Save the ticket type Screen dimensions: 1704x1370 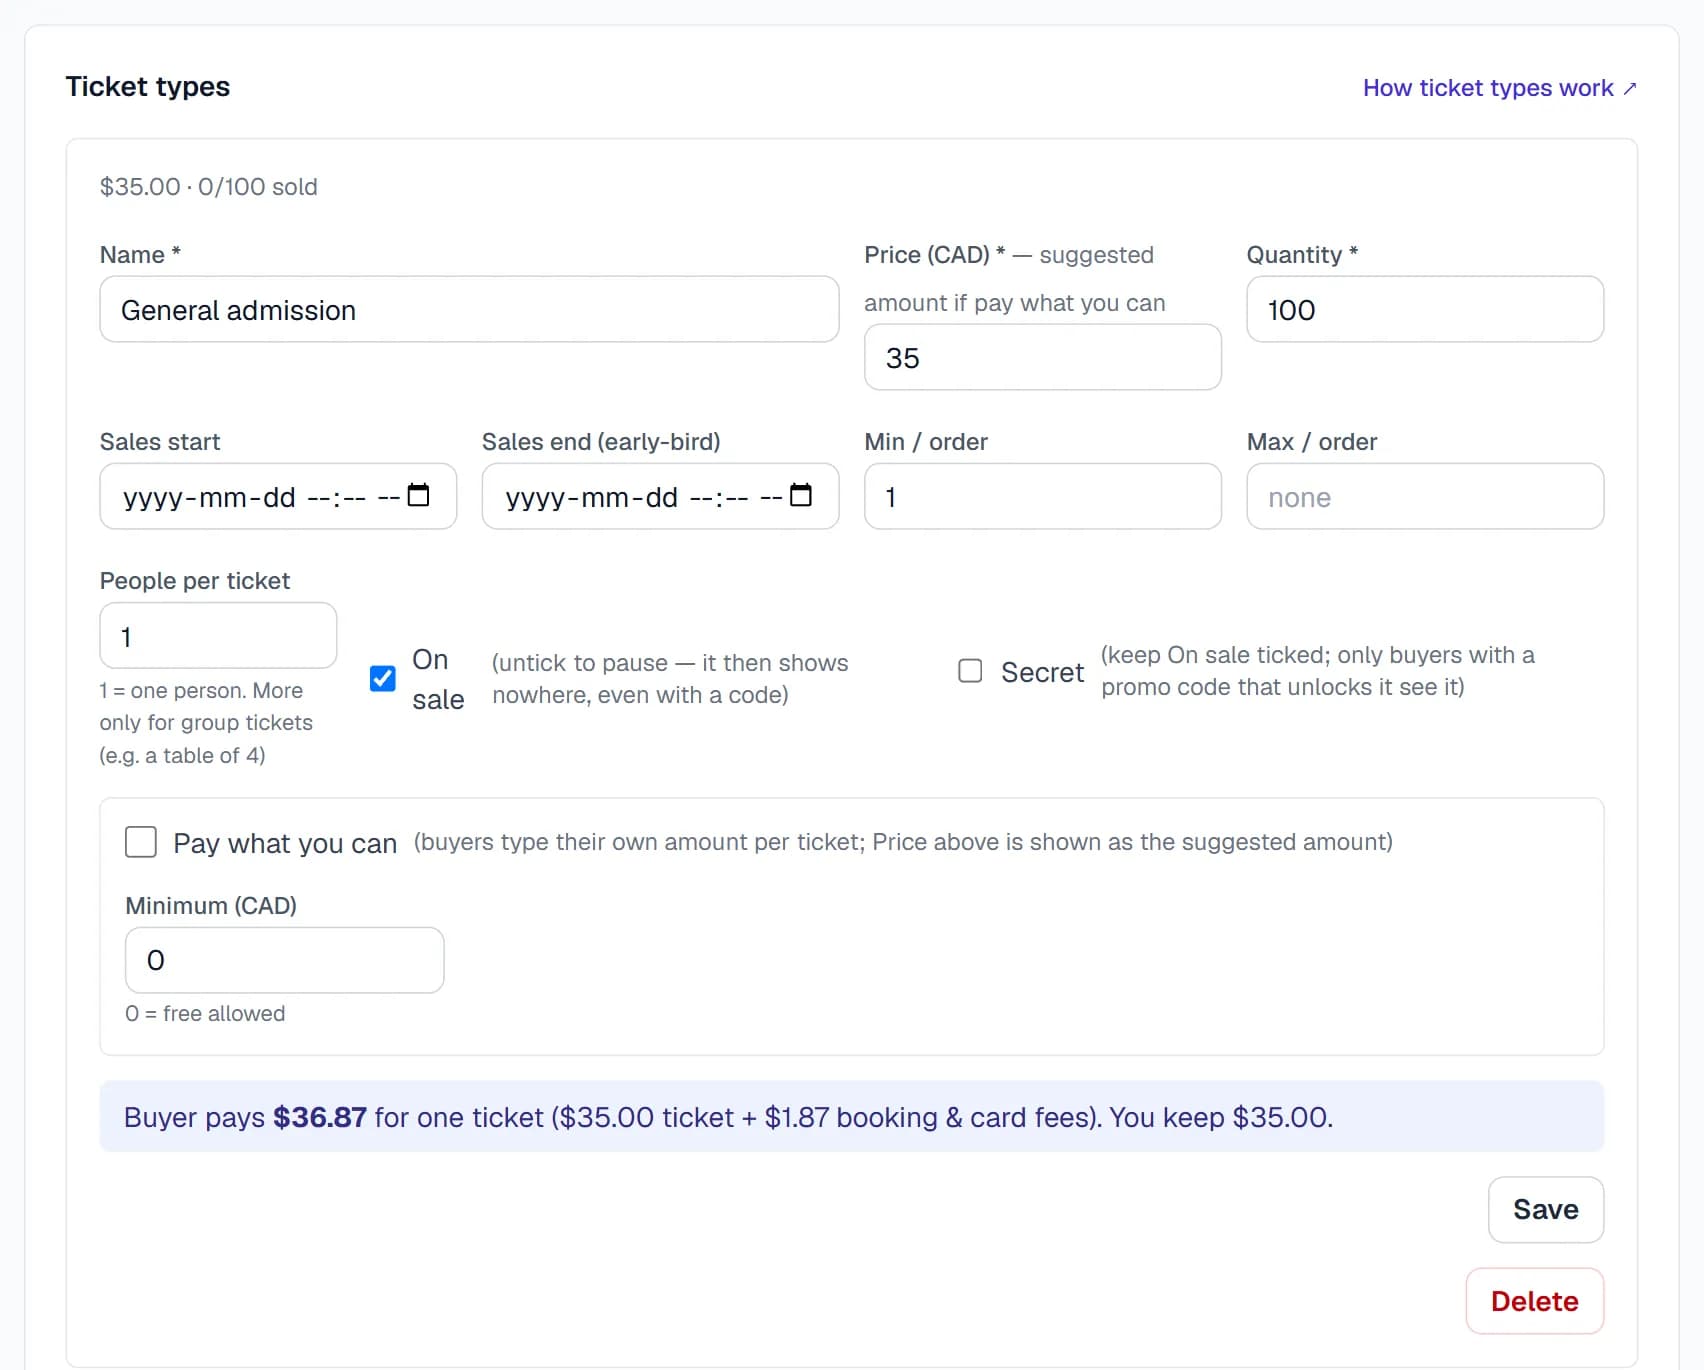click(x=1546, y=1210)
